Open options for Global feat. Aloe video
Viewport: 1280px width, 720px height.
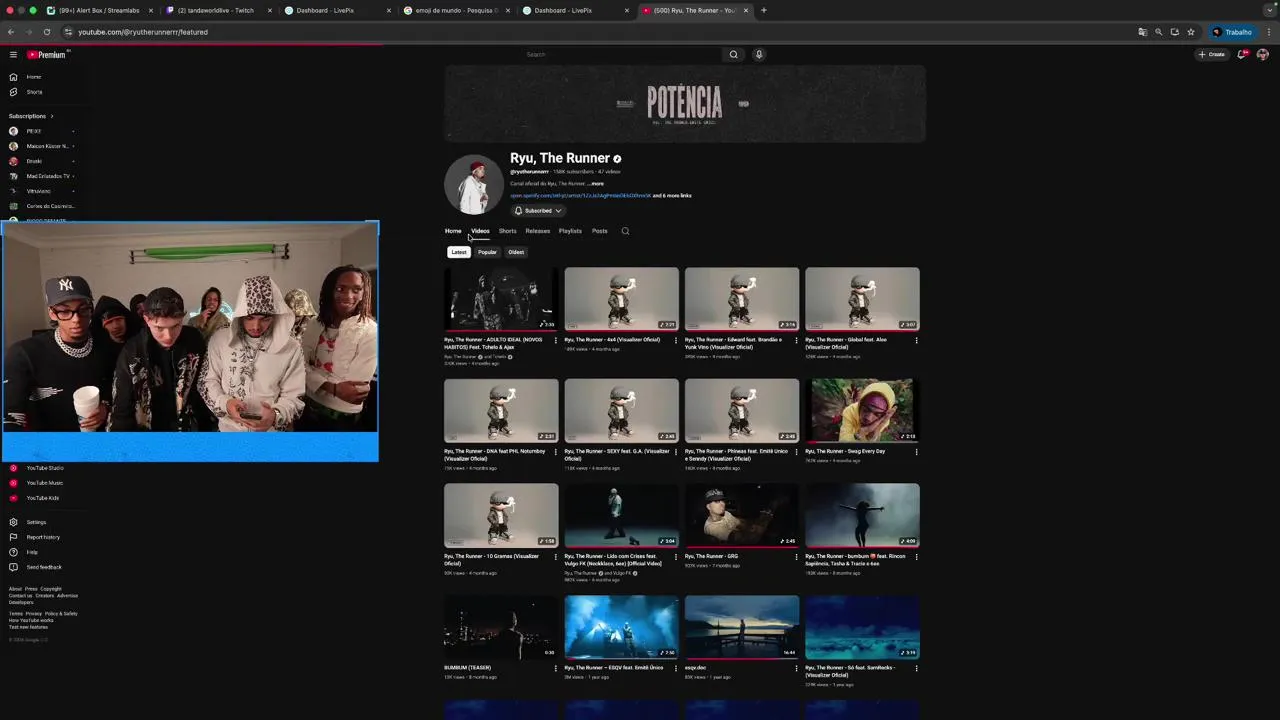tap(917, 341)
